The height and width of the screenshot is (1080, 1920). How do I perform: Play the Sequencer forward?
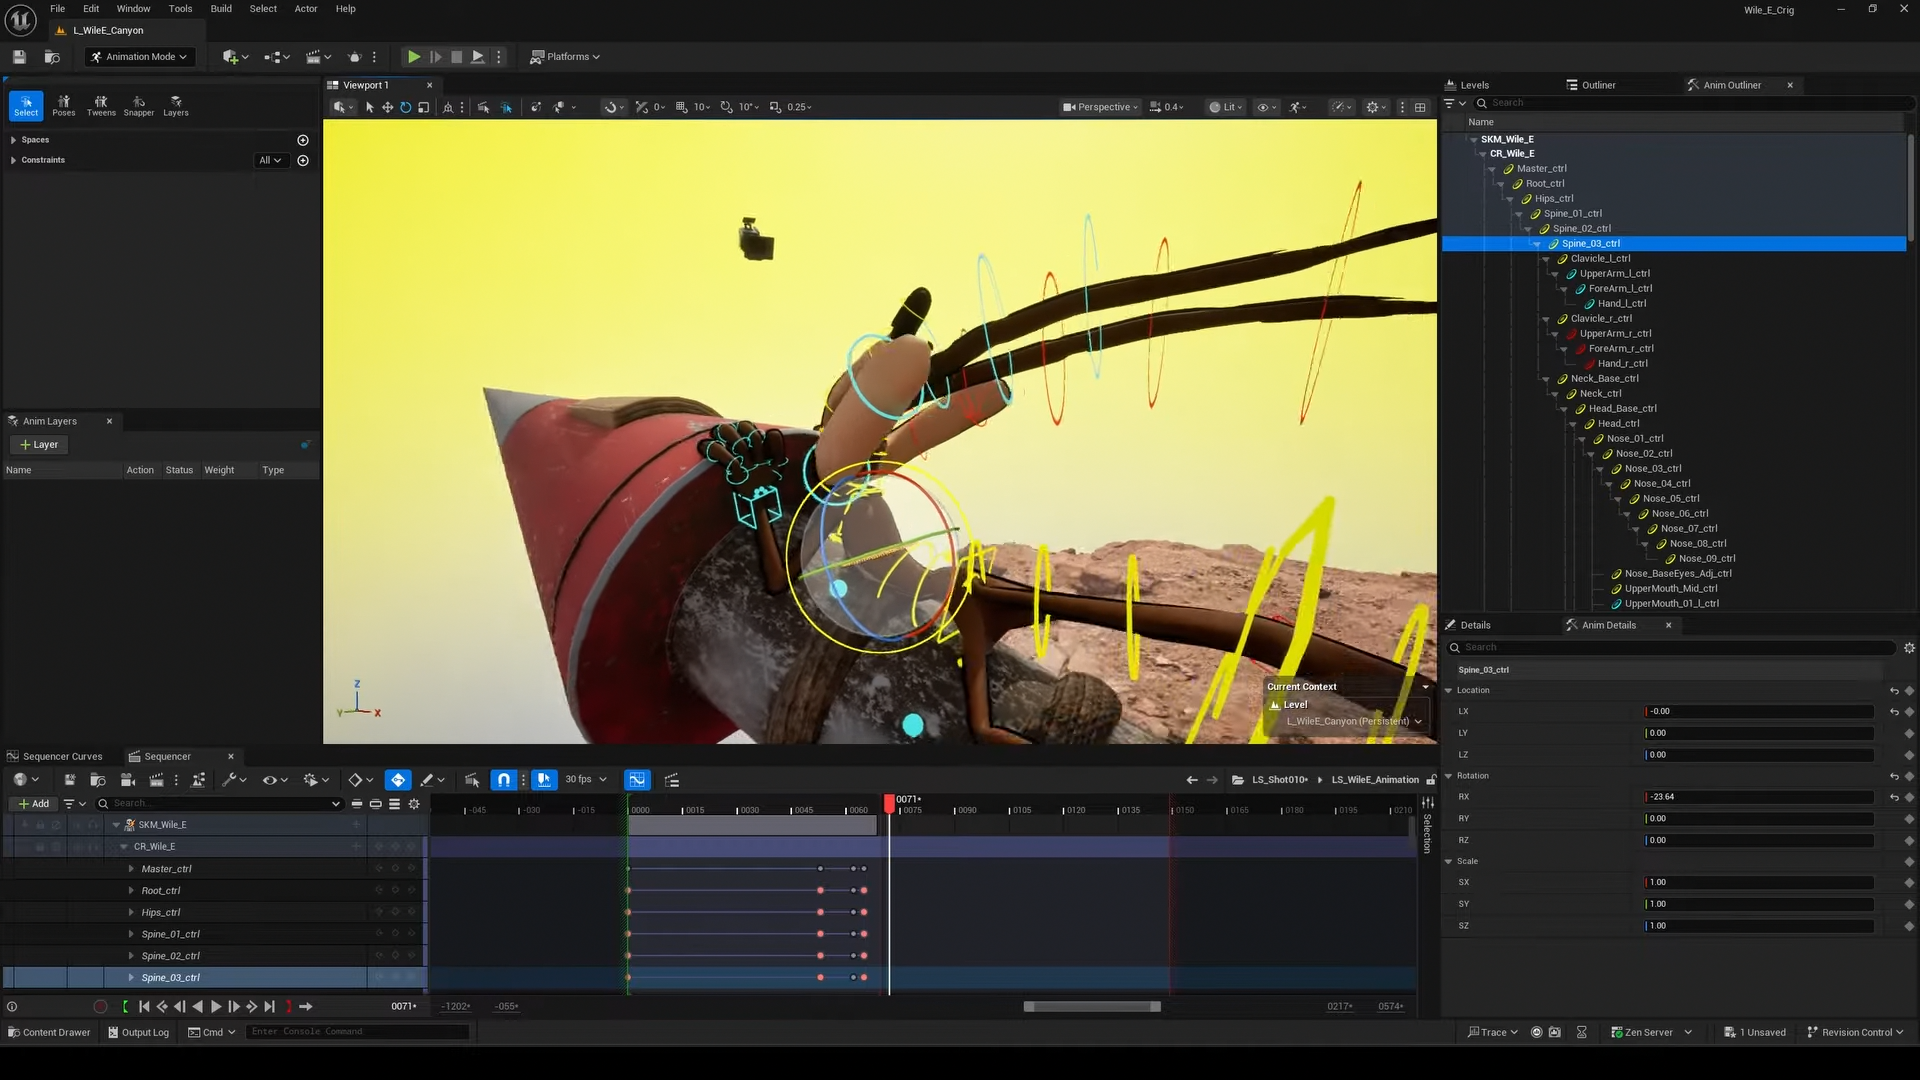(215, 1007)
